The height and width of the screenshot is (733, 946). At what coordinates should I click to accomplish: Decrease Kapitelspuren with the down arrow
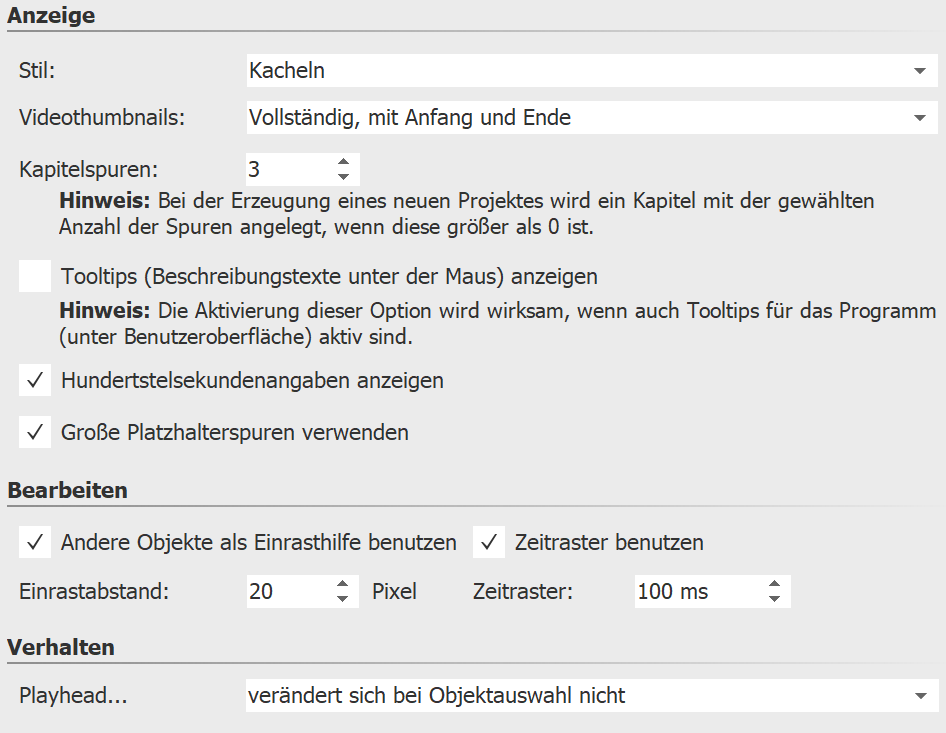[x=344, y=176]
